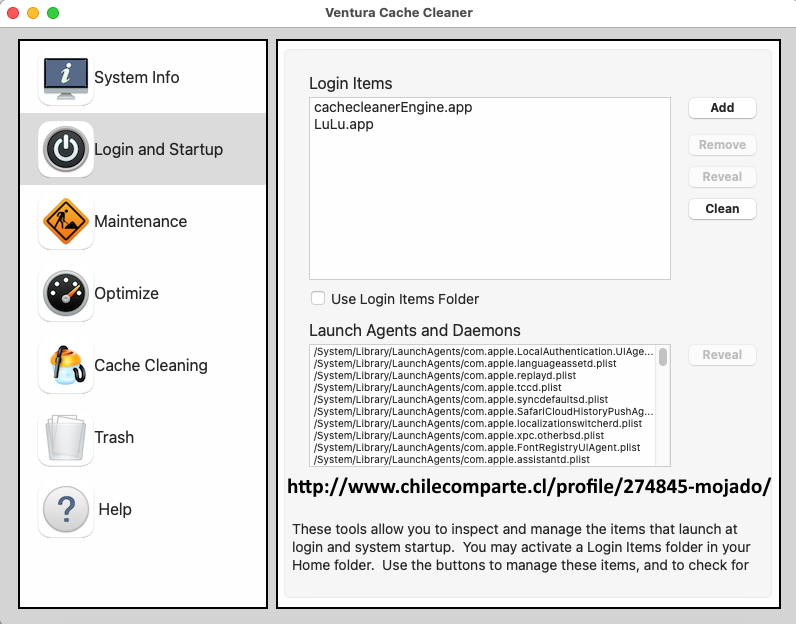
Task: Open the Maintenance construction sign icon
Action: click(66, 221)
